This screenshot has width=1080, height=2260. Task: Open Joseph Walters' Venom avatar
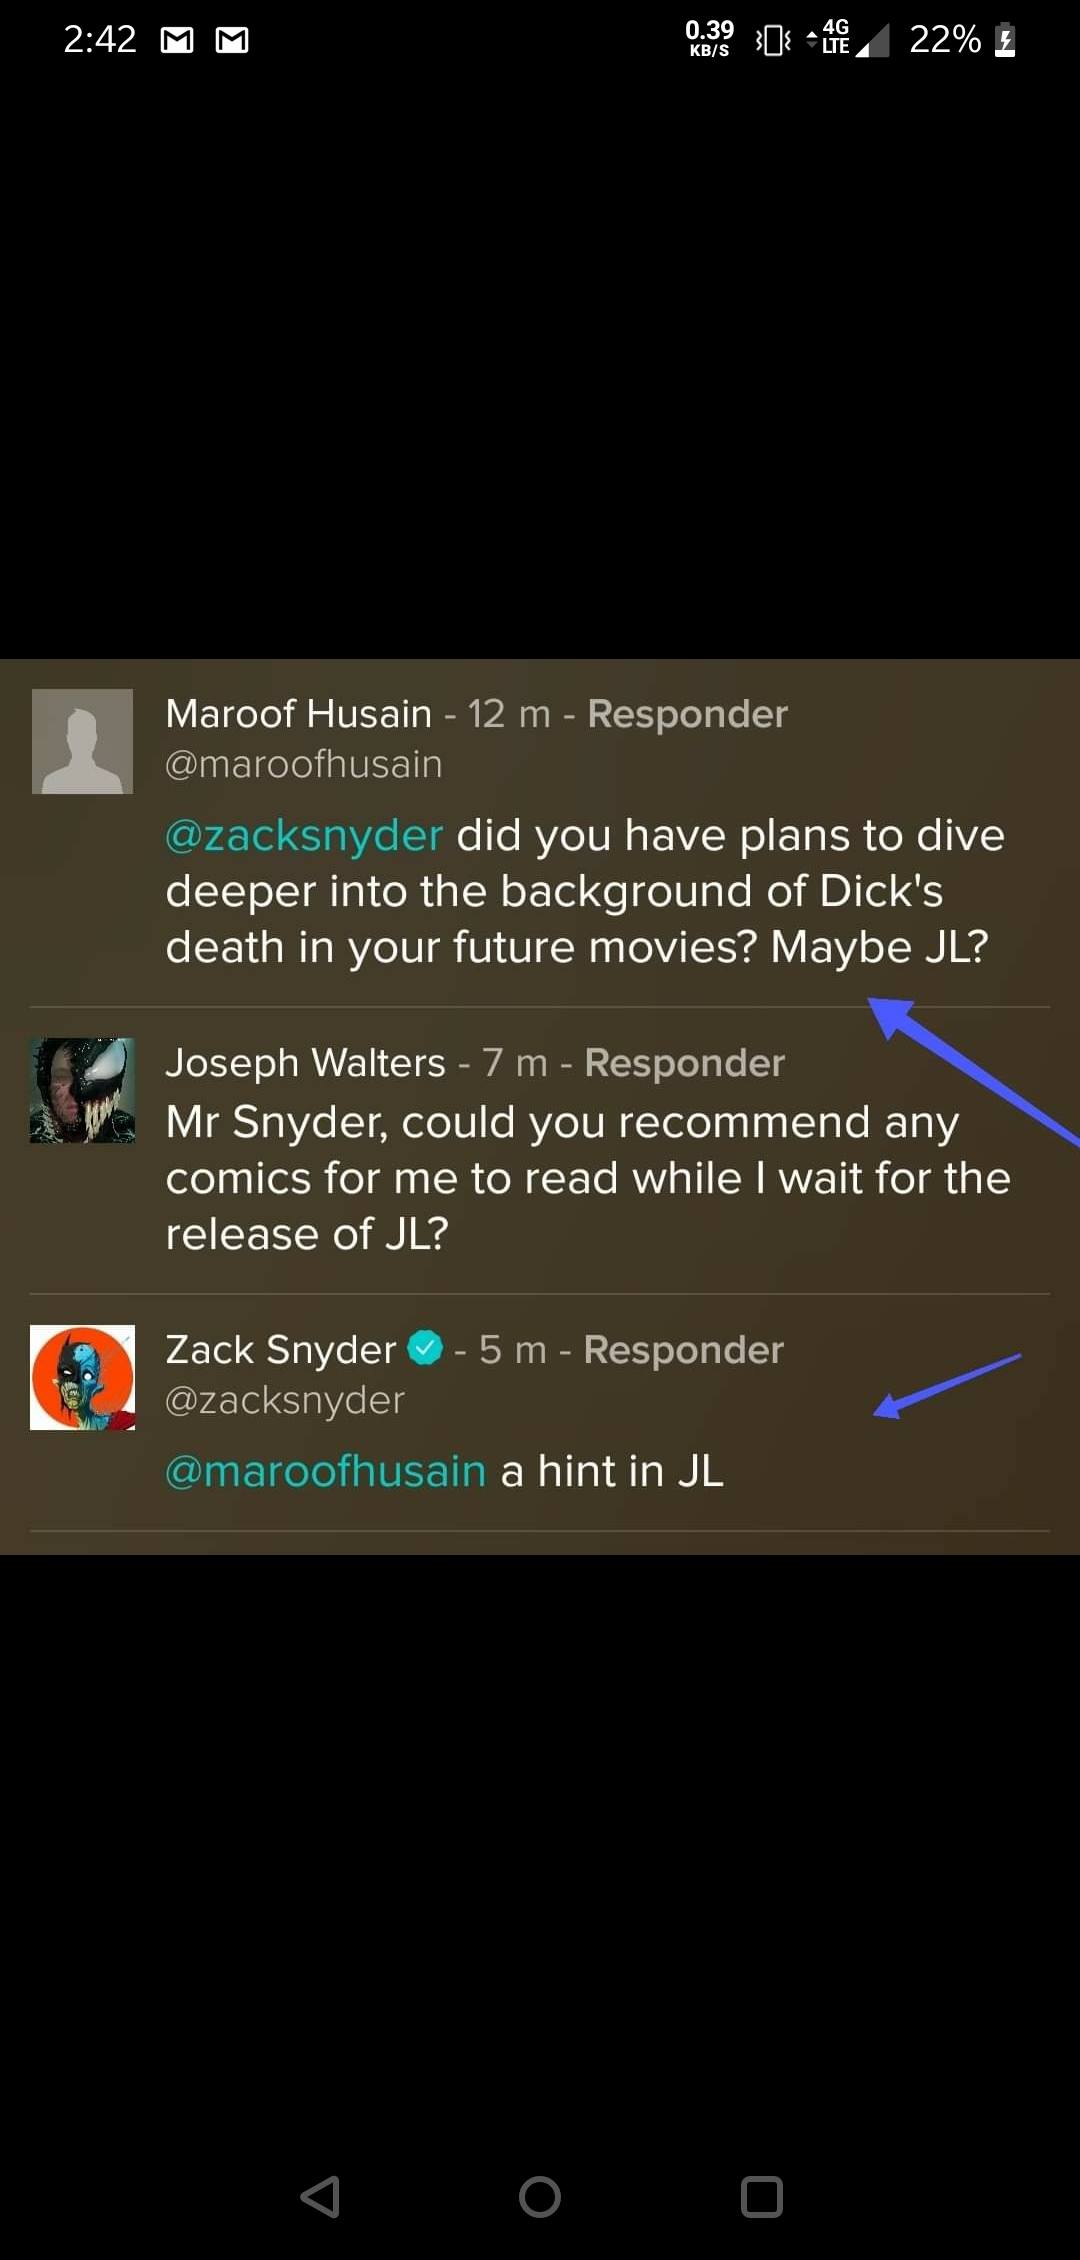click(82, 1090)
